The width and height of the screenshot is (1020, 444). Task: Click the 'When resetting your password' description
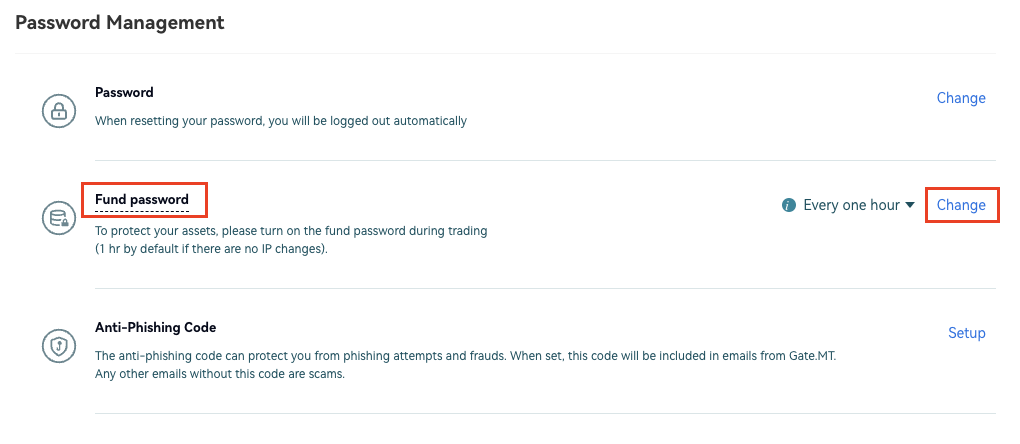tap(280, 121)
